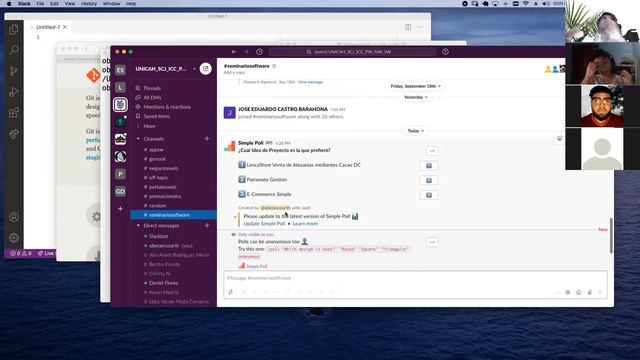Expand More in Slack sidebar
Screen dimensions: 640x360
coord(149,126)
